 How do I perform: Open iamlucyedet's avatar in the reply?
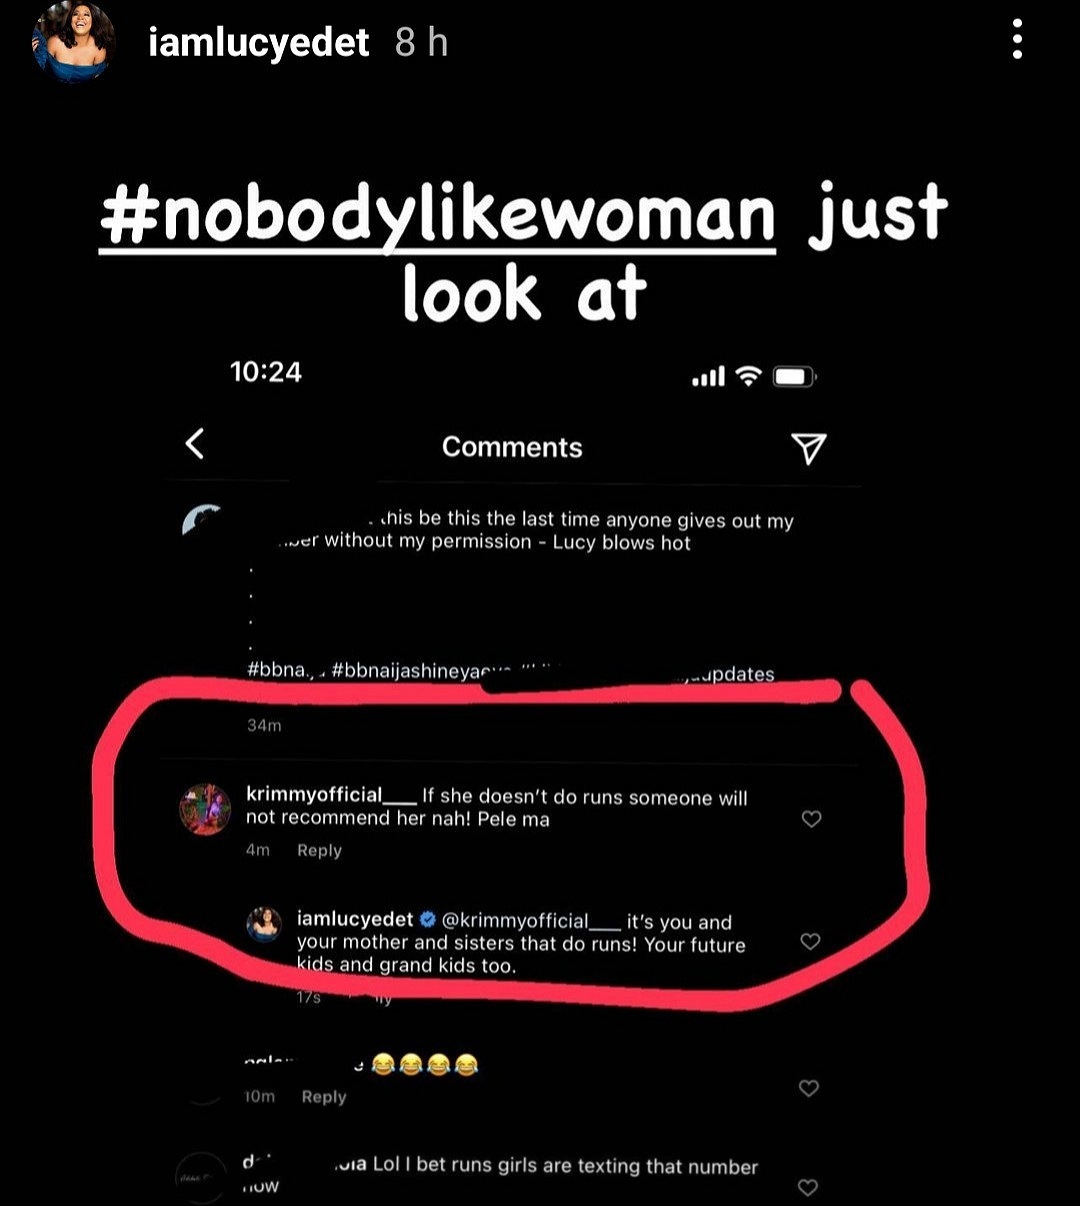click(x=264, y=924)
